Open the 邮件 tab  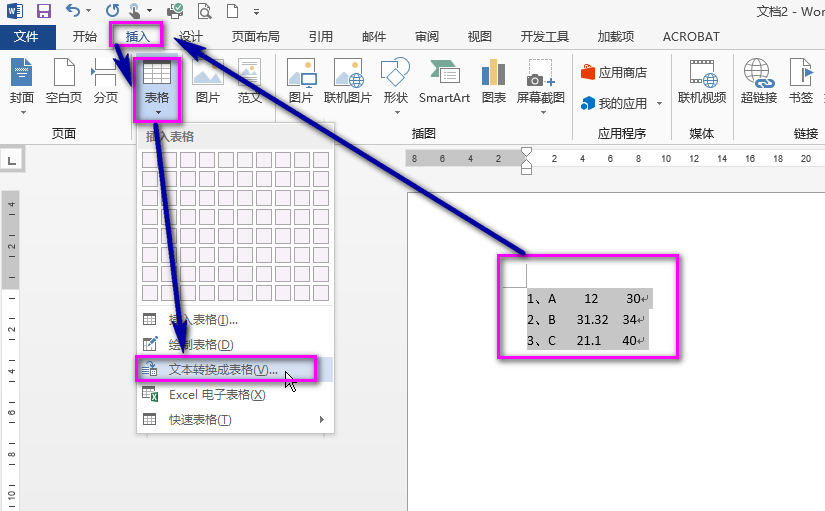tap(374, 36)
